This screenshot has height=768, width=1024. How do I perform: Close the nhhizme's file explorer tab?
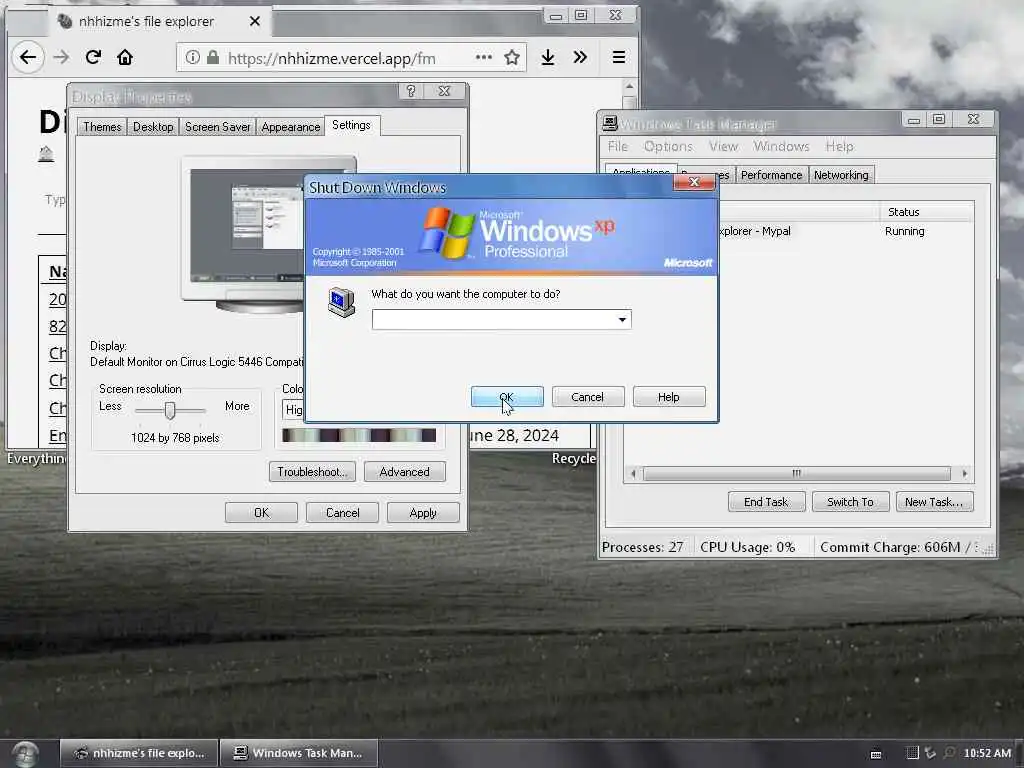tap(255, 22)
